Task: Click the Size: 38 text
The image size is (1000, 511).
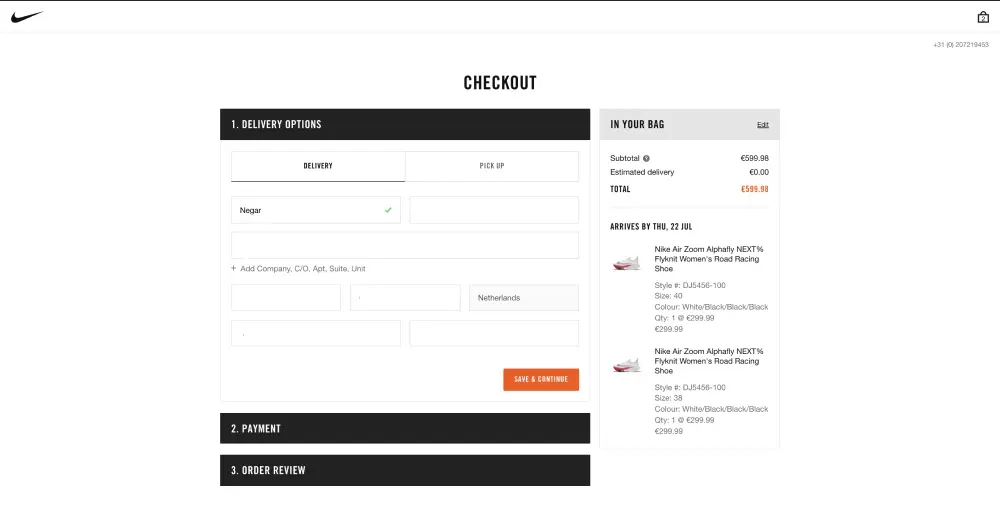Action: (668, 398)
